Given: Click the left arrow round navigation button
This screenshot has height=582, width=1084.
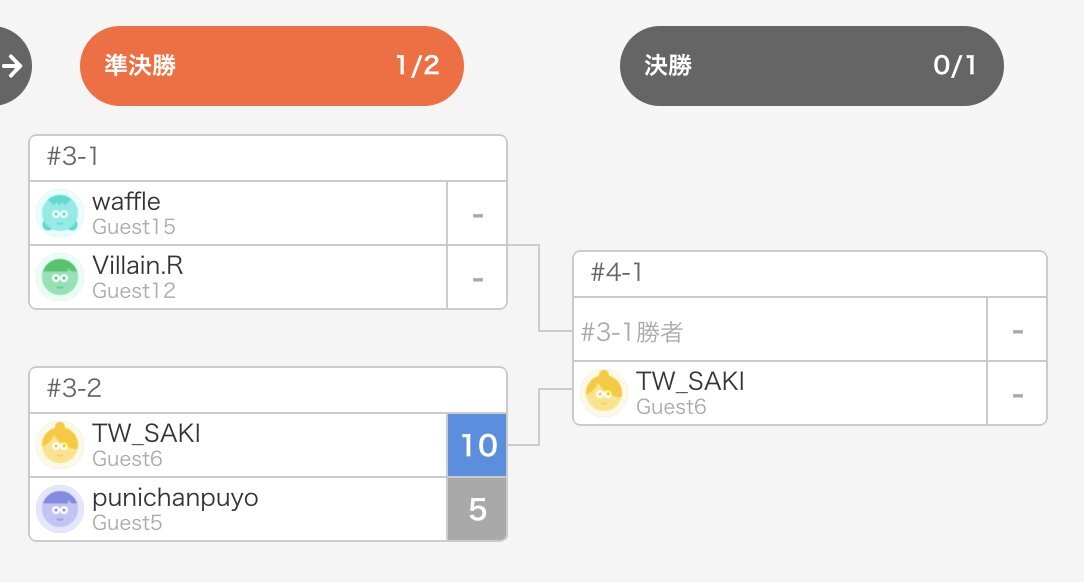Looking at the screenshot, I should tap(12, 66).
